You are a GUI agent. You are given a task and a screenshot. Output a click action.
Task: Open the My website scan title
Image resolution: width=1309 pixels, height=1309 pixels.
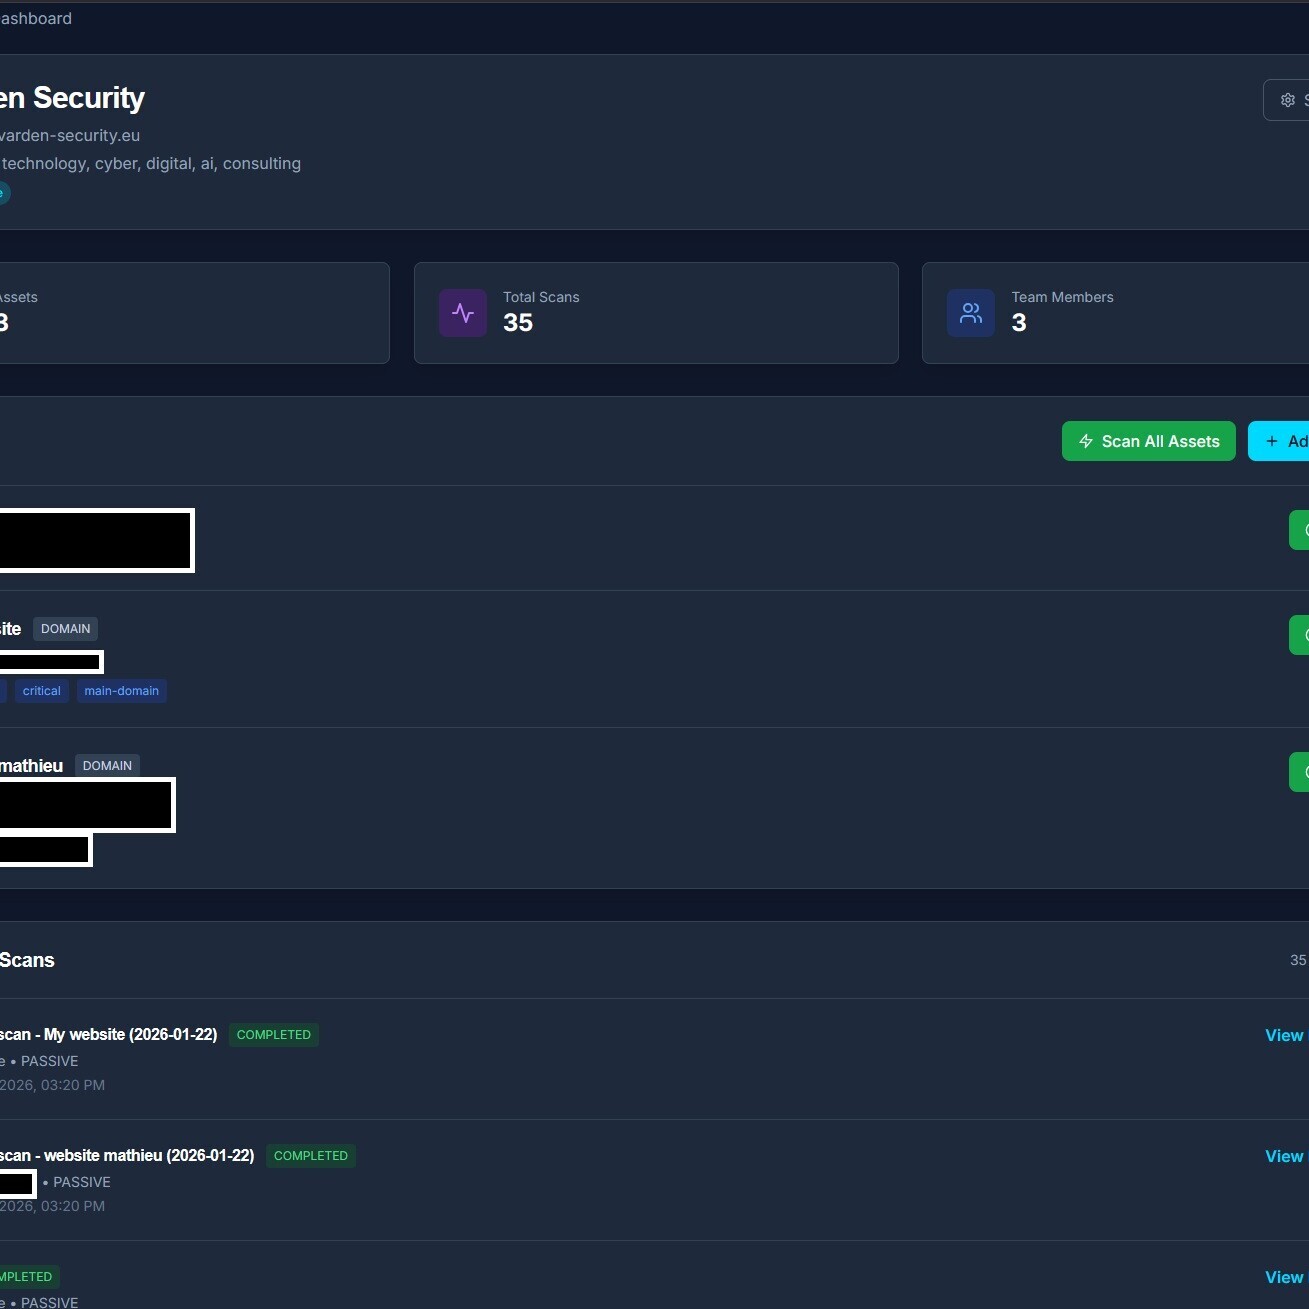coord(108,1035)
